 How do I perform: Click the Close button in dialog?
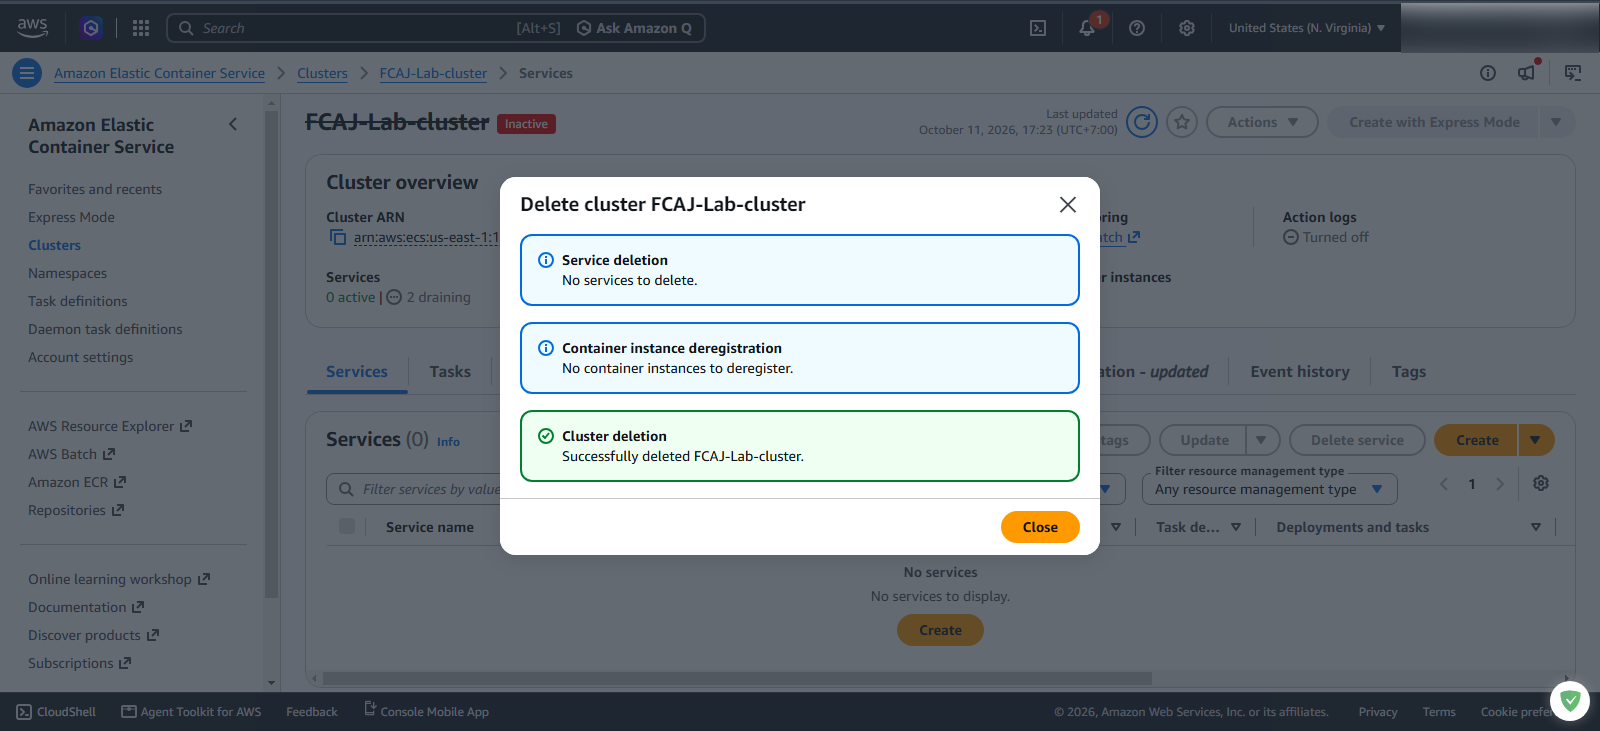pyautogui.click(x=1040, y=527)
